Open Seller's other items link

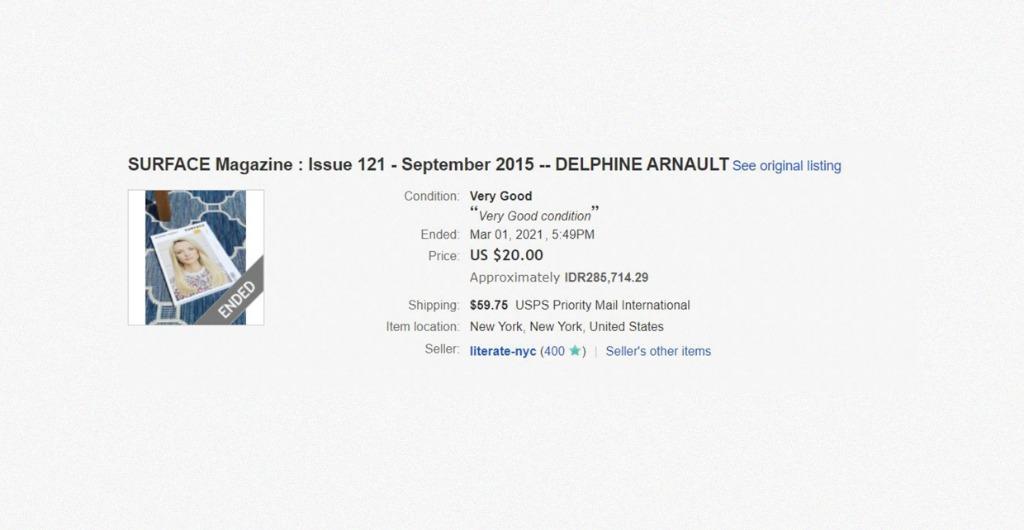click(x=658, y=351)
